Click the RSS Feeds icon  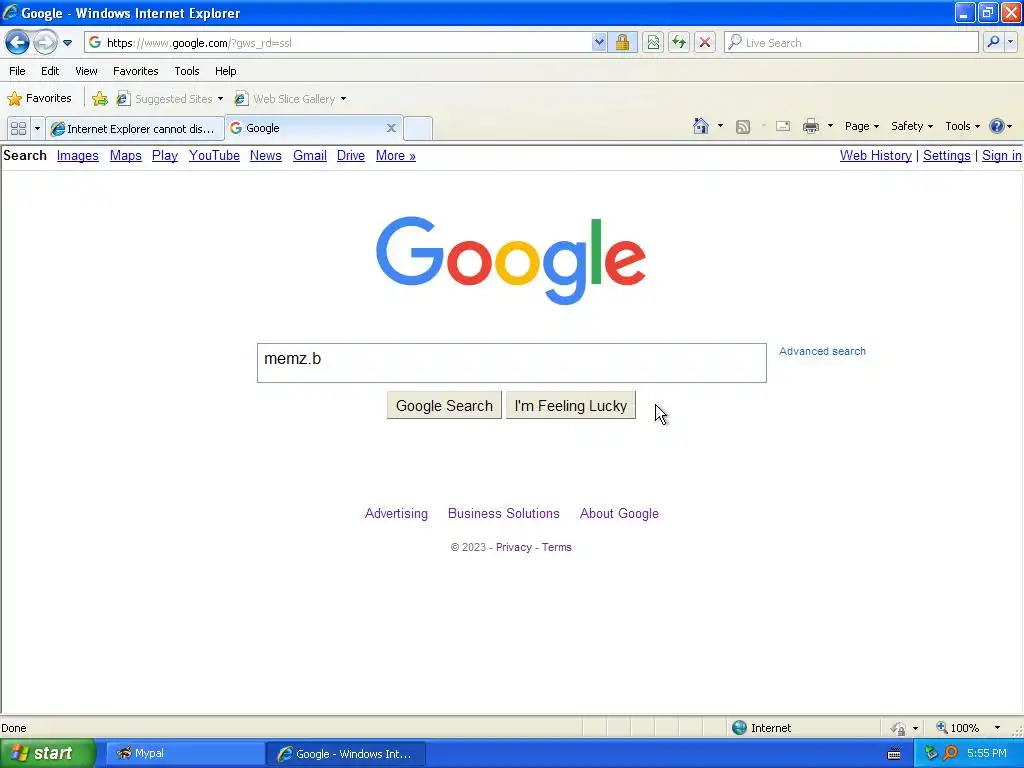pyautogui.click(x=743, y=127)
